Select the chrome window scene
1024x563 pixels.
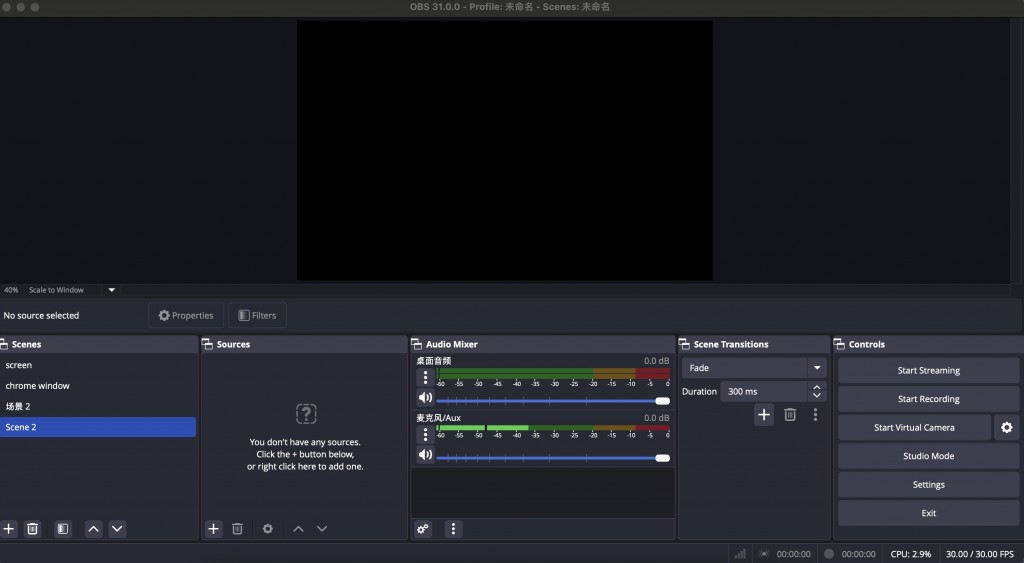98,386
